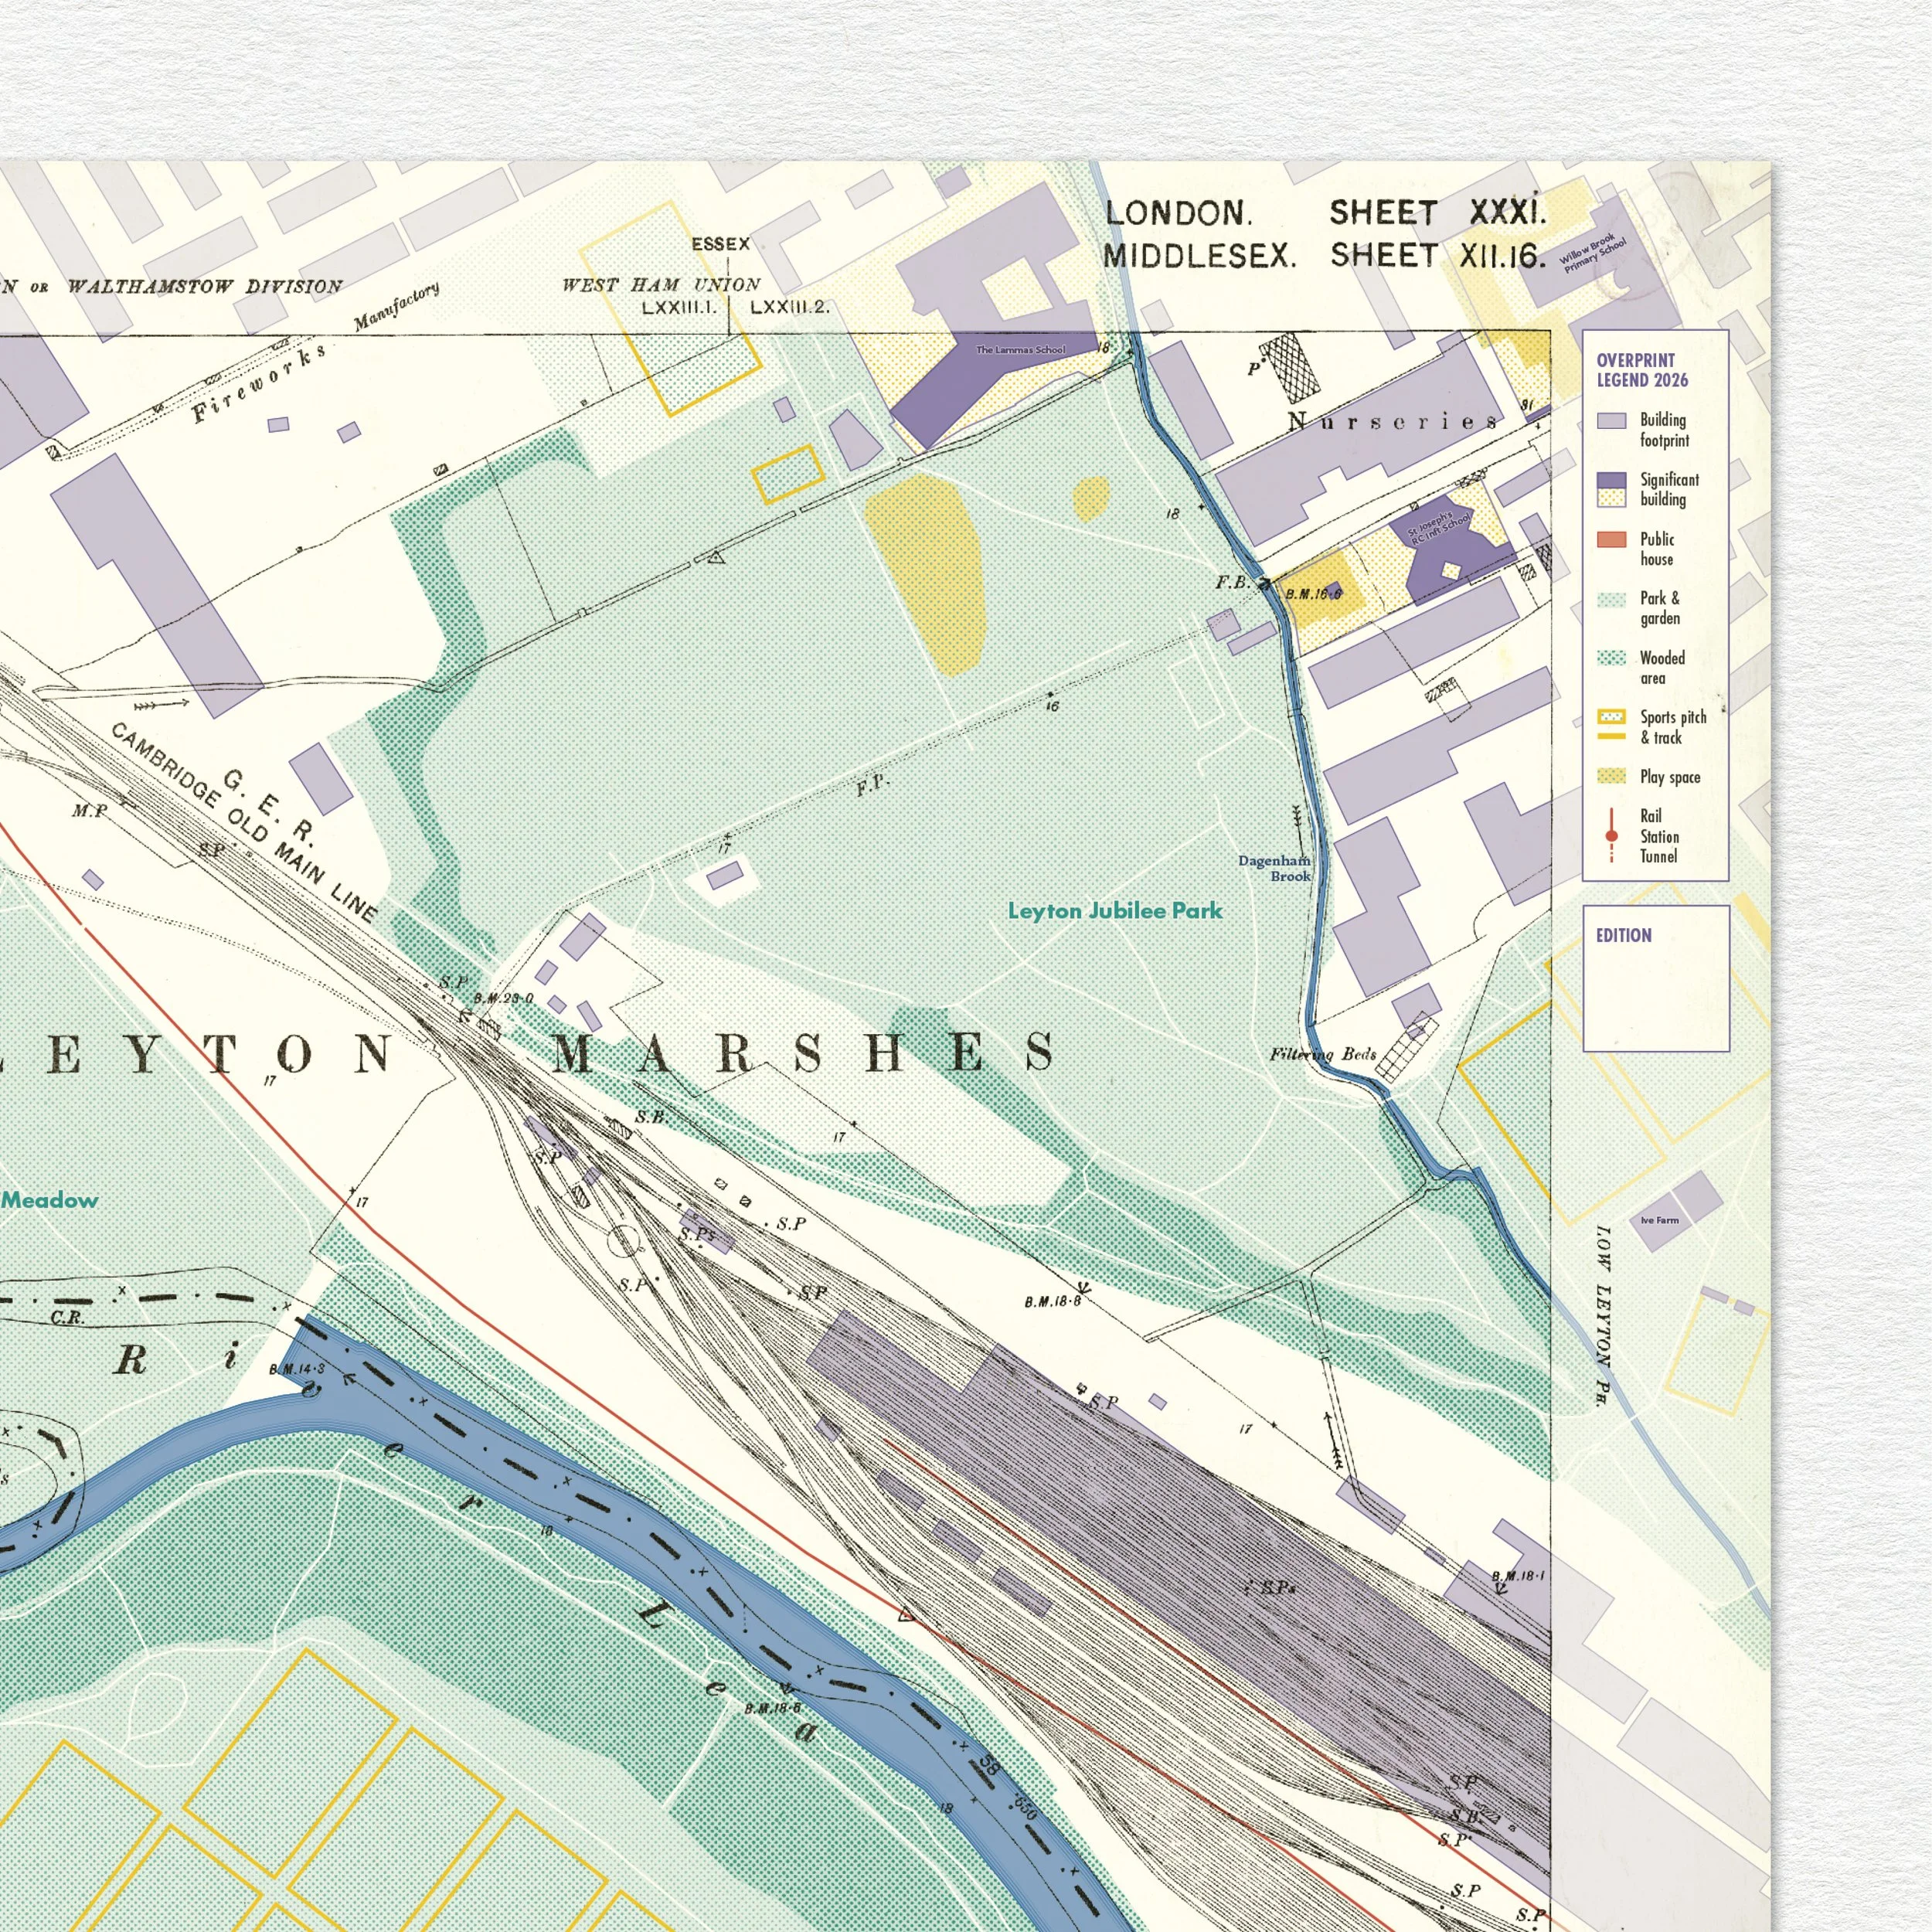Click the 'F.B.' footbridge label
Screen dimensions: 1932x1932
[1233, 582]
